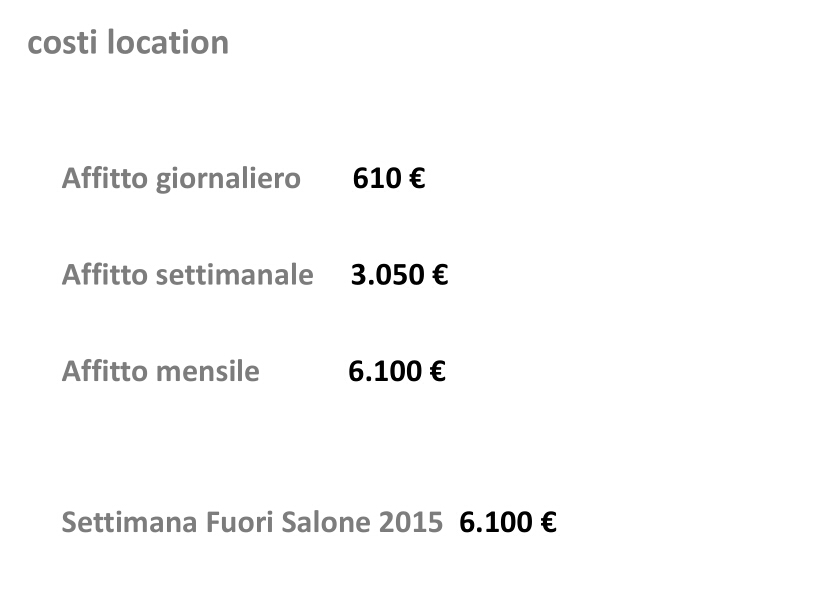Click the euro symbol after 3.050
The image size is (823, 607).
tap(440, 275)
